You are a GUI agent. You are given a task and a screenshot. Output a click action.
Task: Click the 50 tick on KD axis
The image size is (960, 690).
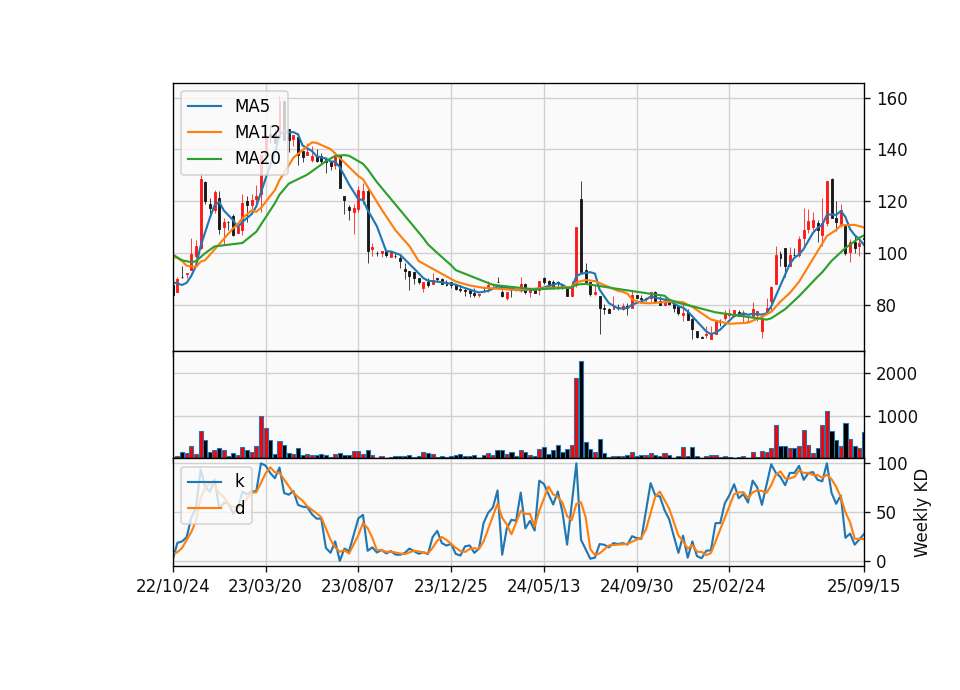click(x=887, y=512)
